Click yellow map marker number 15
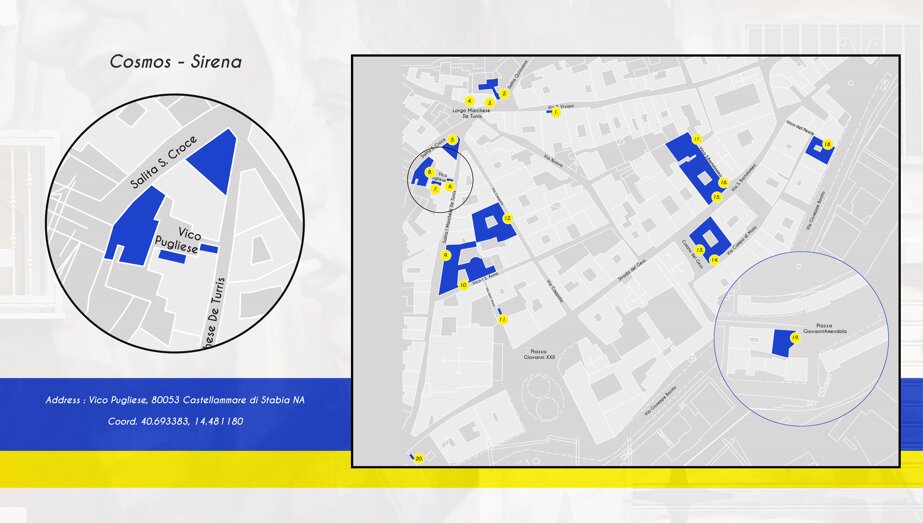Screen dimensions: 923x523 (x=716, y=197)
